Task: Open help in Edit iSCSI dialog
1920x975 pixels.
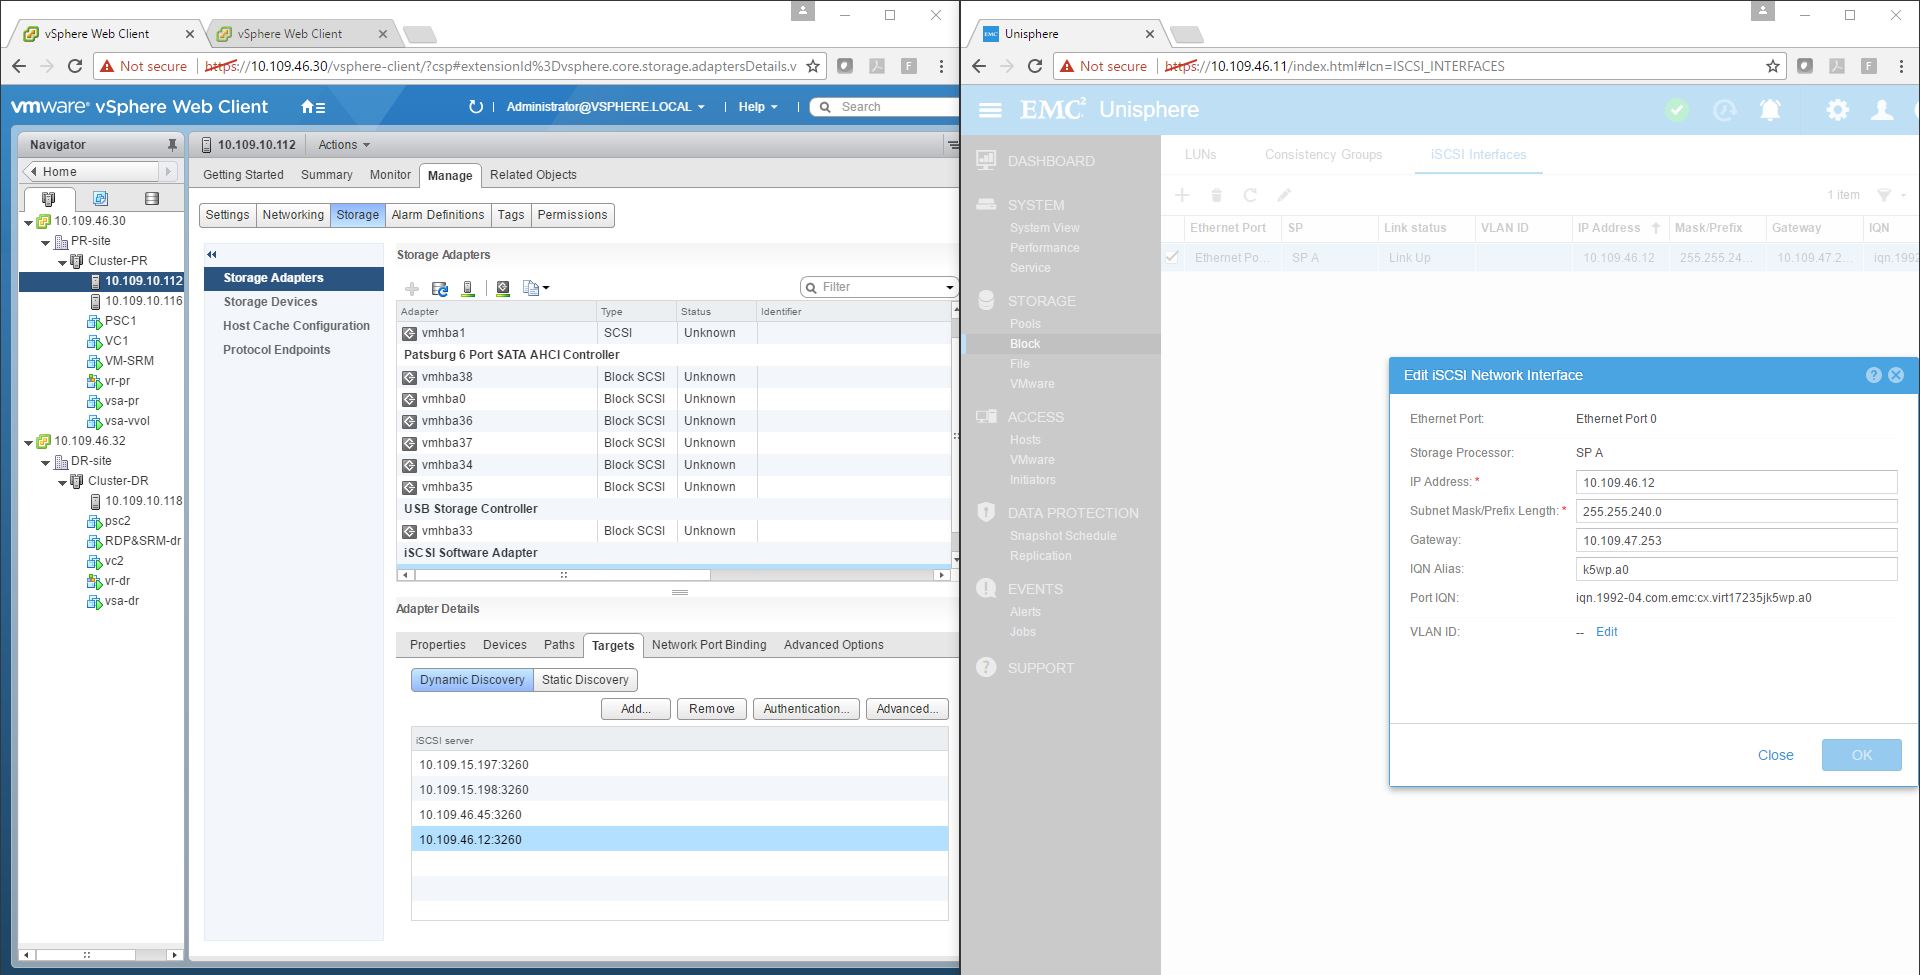Action: click(x=1873, y=375)
